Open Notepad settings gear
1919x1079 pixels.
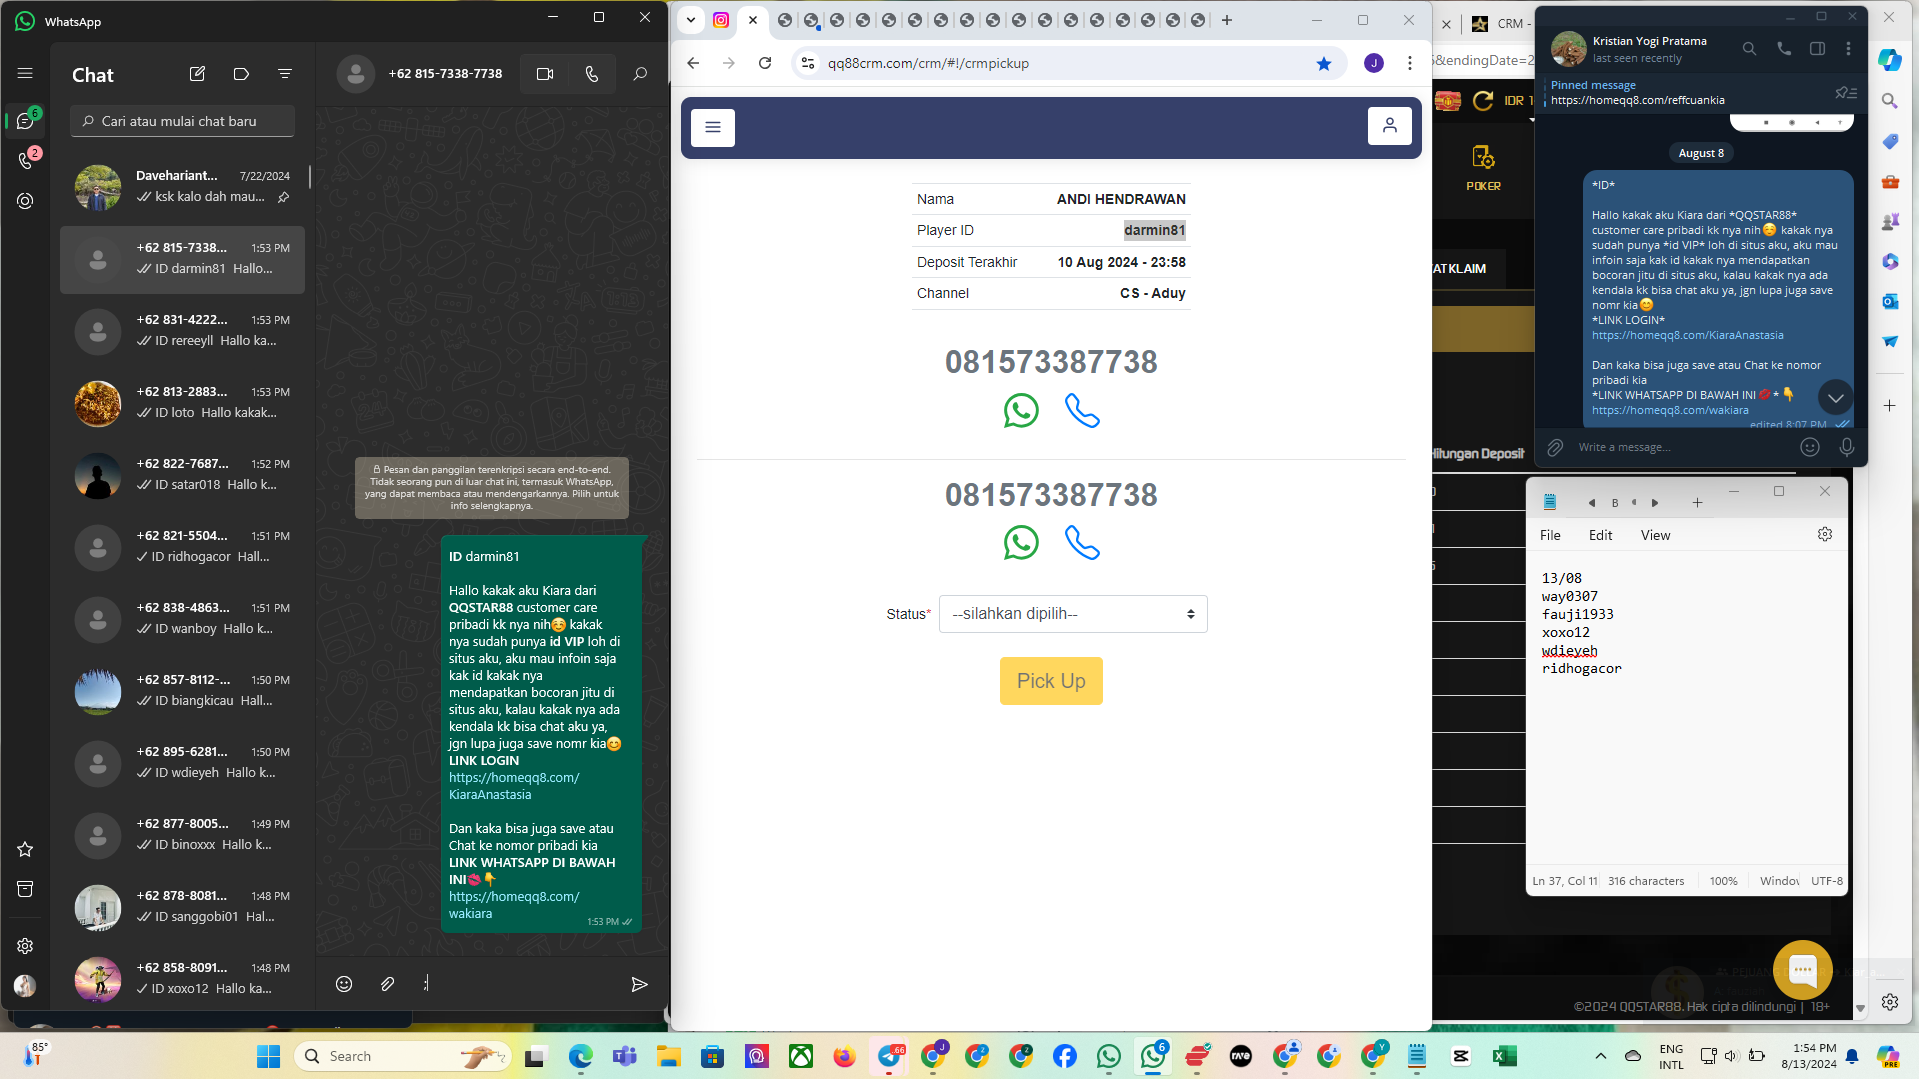[1824, 534]
